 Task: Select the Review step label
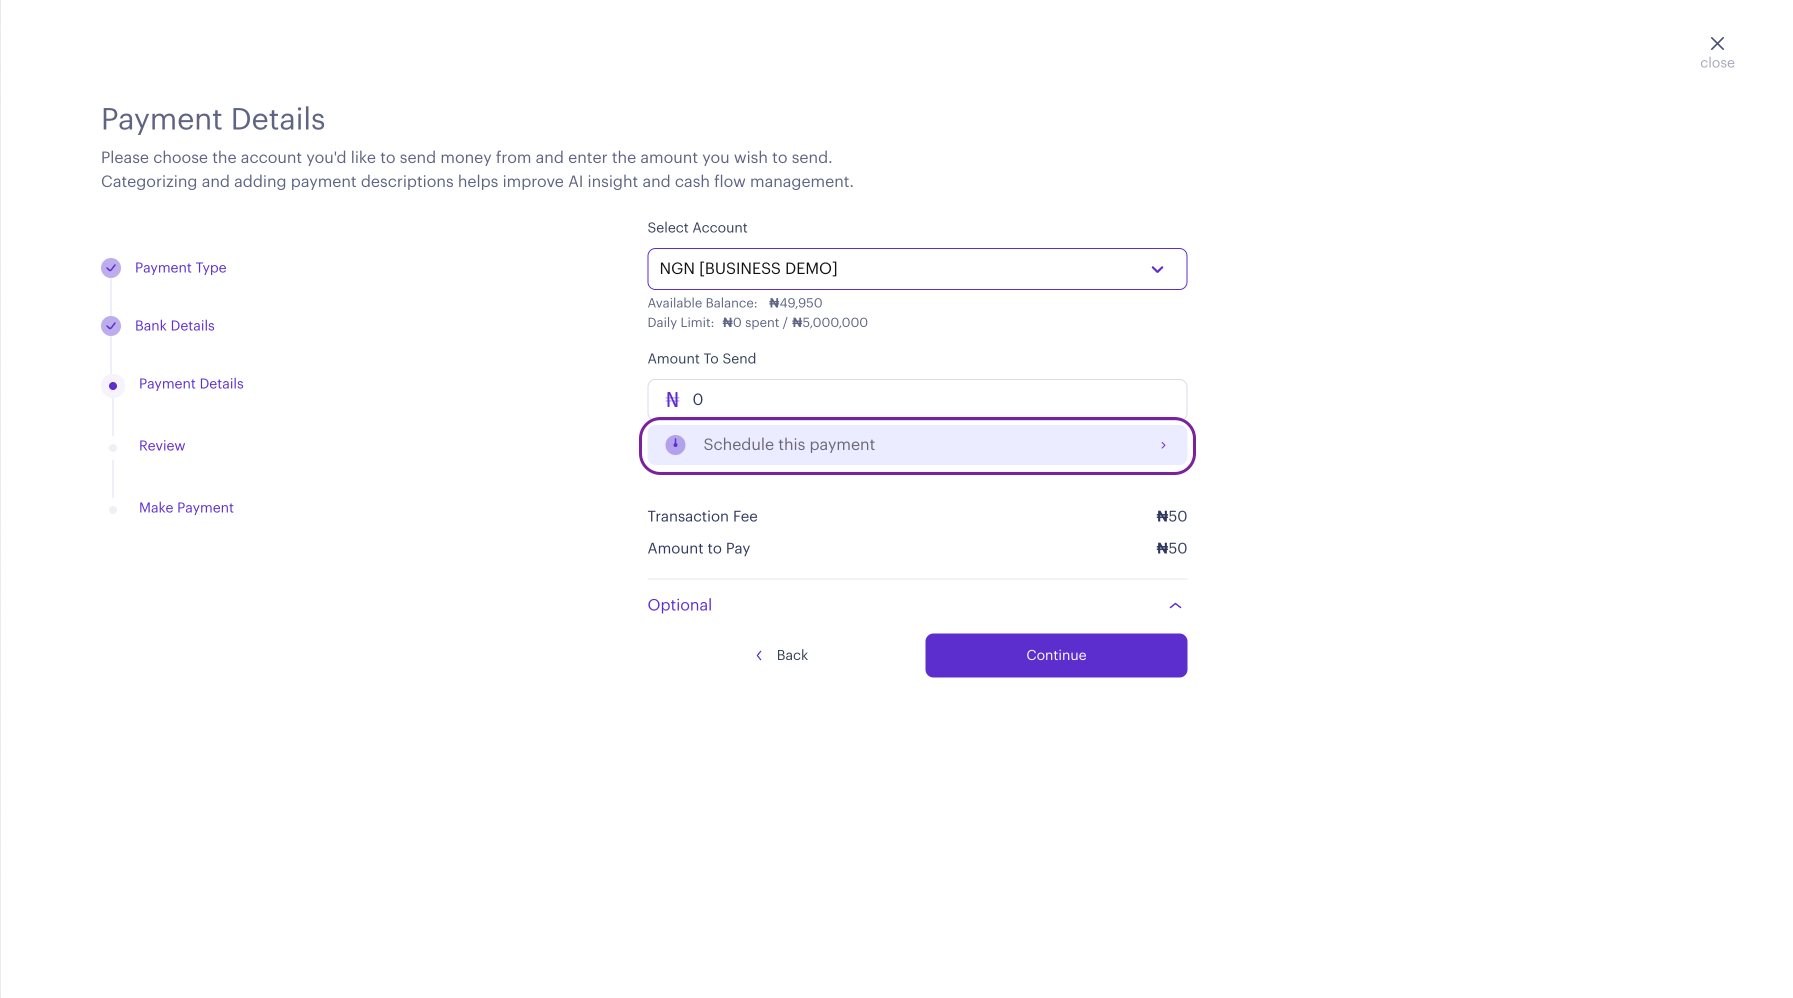(x=162, y=446)
